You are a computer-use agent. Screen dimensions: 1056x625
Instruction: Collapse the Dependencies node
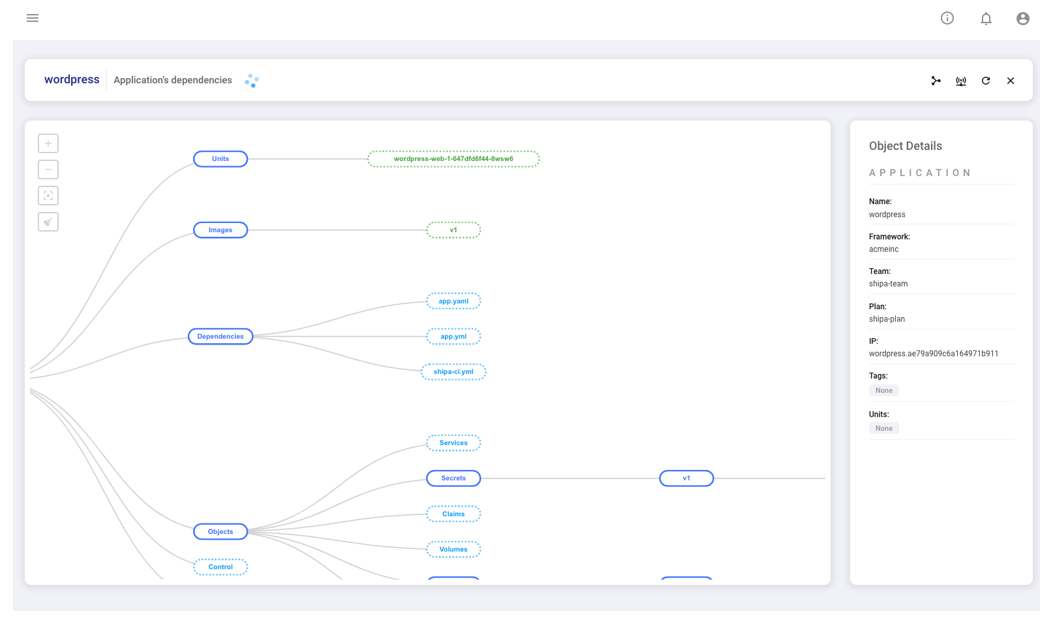click(x=220, y=337)
